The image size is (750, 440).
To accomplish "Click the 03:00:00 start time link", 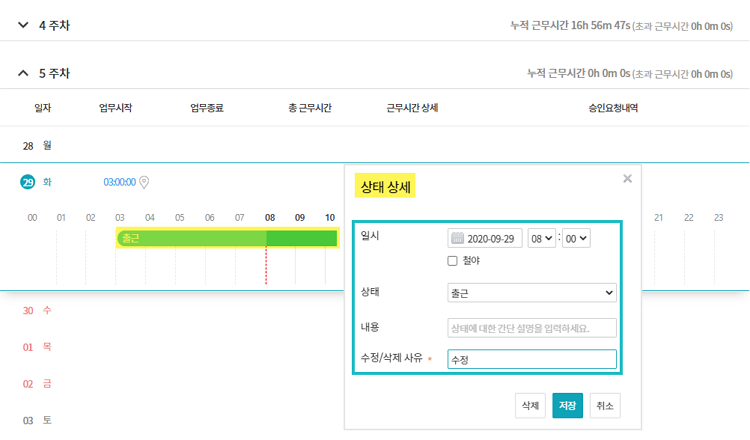I will [x=120, y=182].
